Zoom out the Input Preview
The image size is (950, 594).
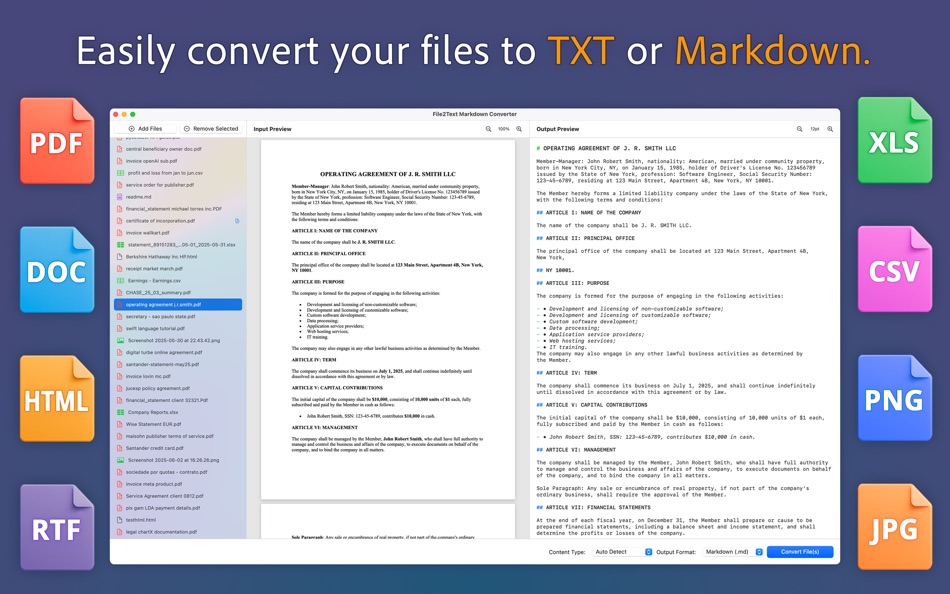coord(488,129)
